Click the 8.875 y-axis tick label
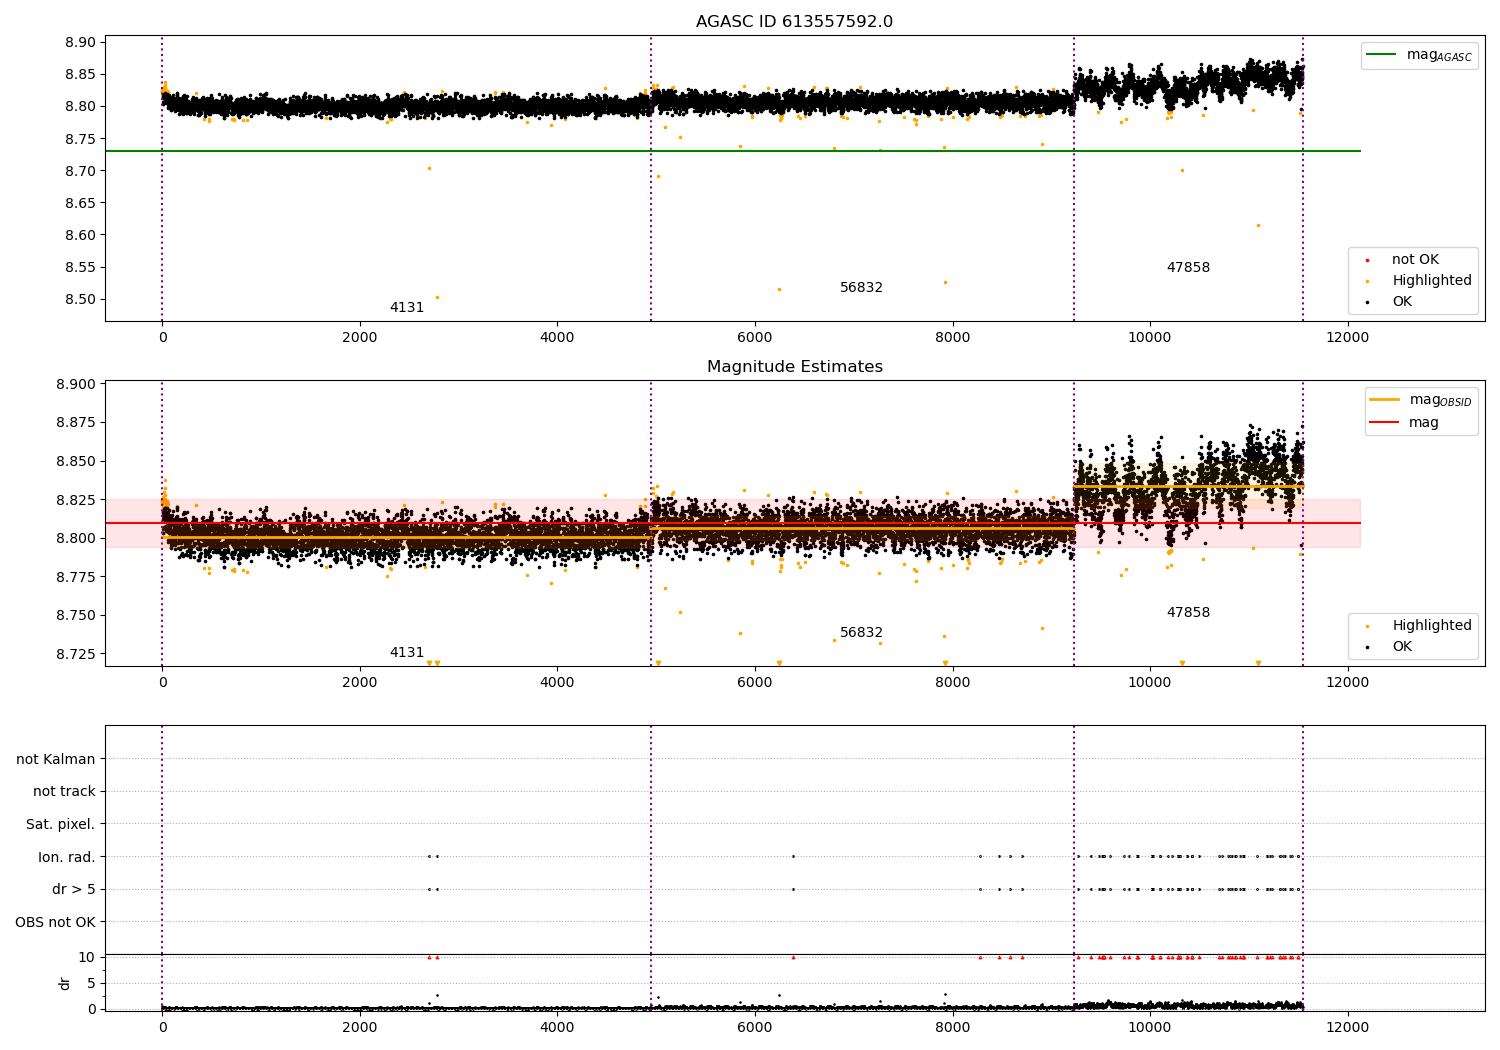 (76, 423)
